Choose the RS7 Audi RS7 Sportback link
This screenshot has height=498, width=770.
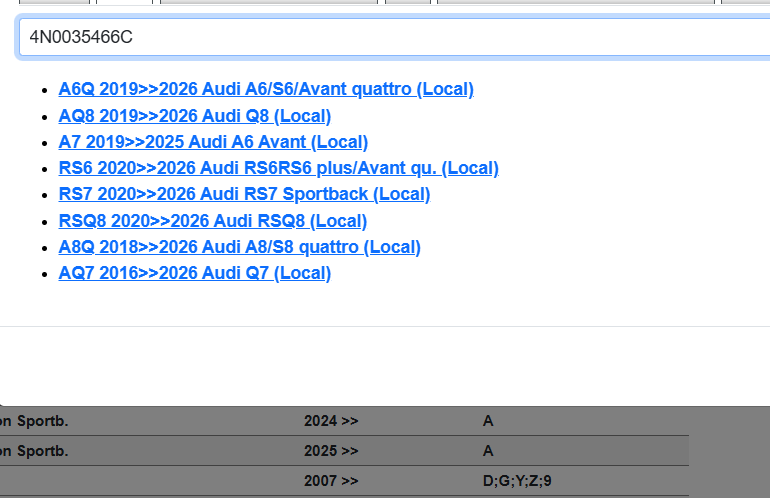tap(244, 194)
